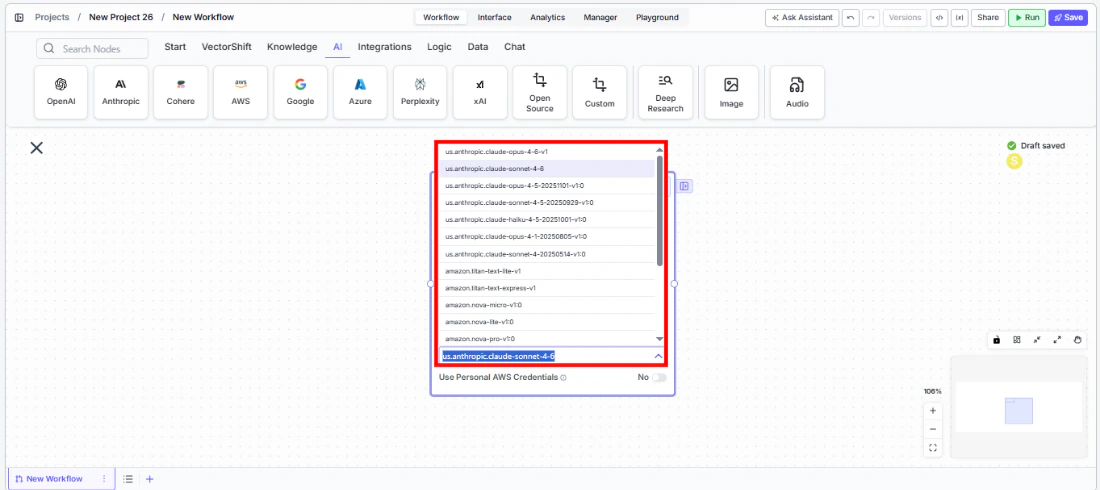Add an Azure node

pyautogui.click(x=360, y=93)
